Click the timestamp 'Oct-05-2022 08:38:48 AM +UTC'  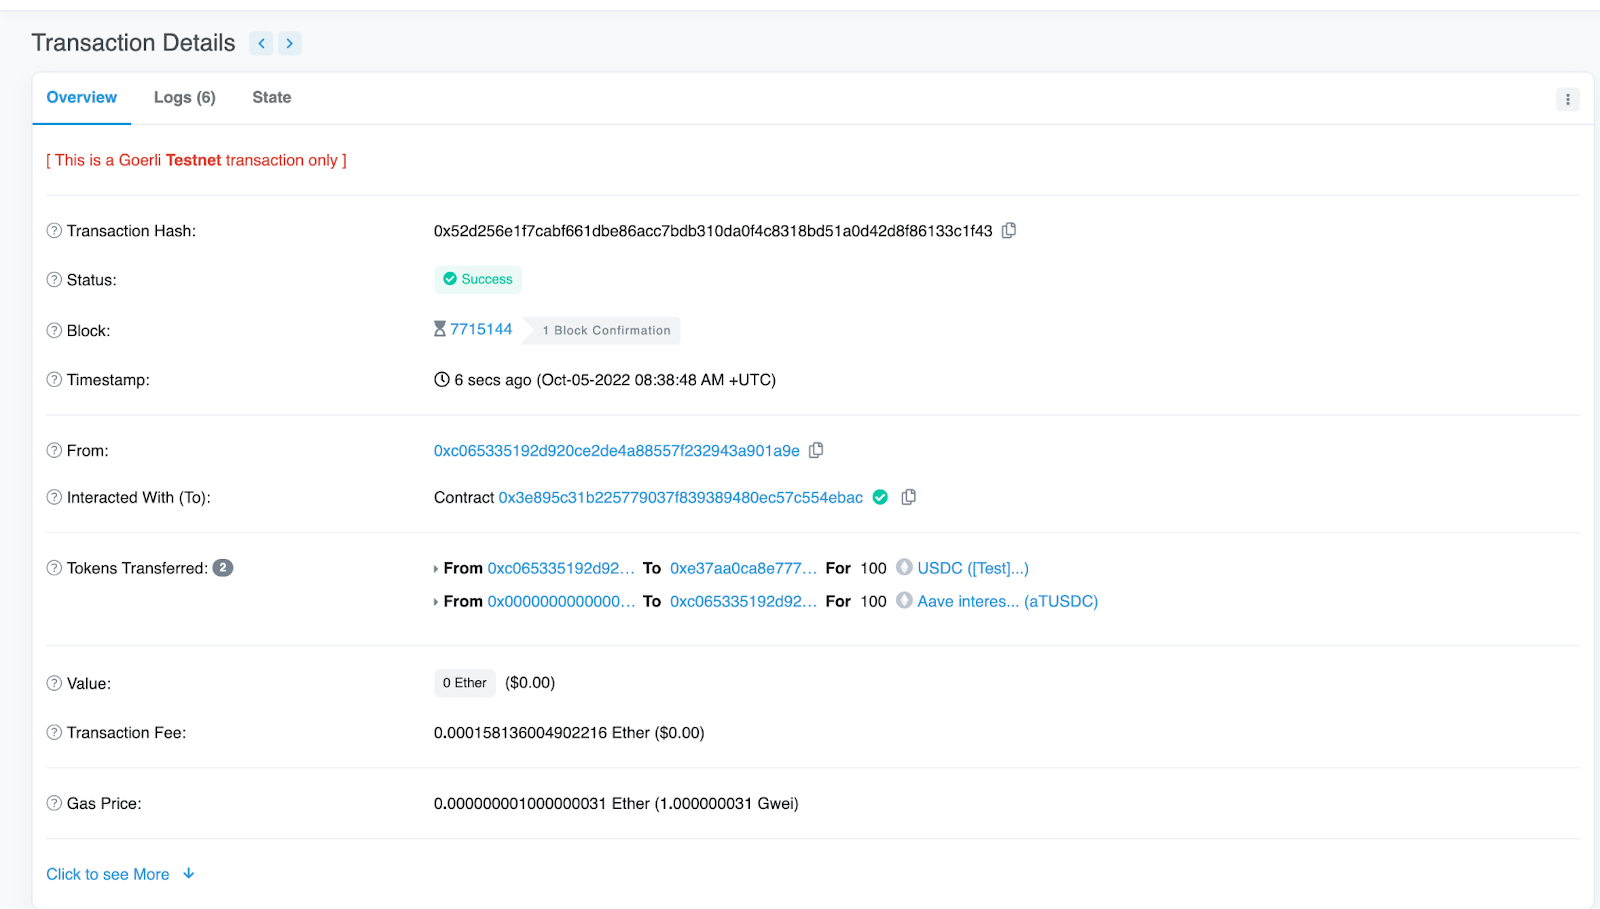(656, 380)
